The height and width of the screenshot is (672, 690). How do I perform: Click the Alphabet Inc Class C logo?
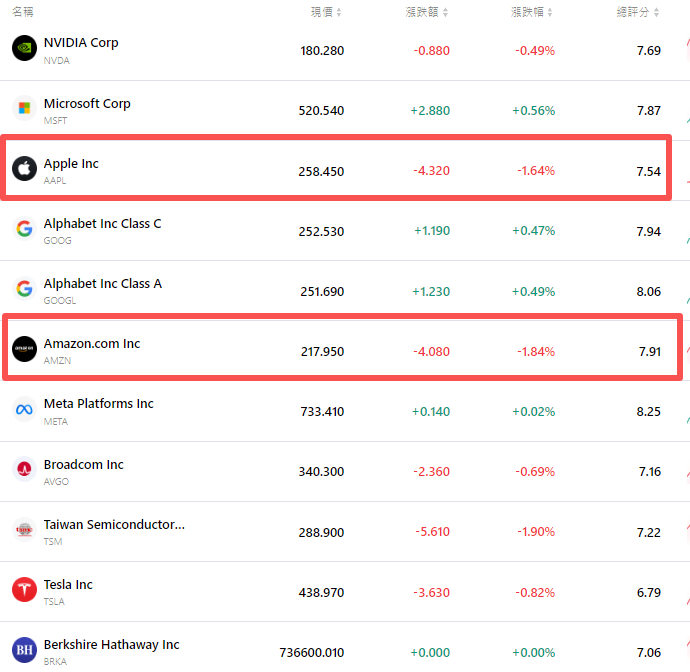coord(24,229)
